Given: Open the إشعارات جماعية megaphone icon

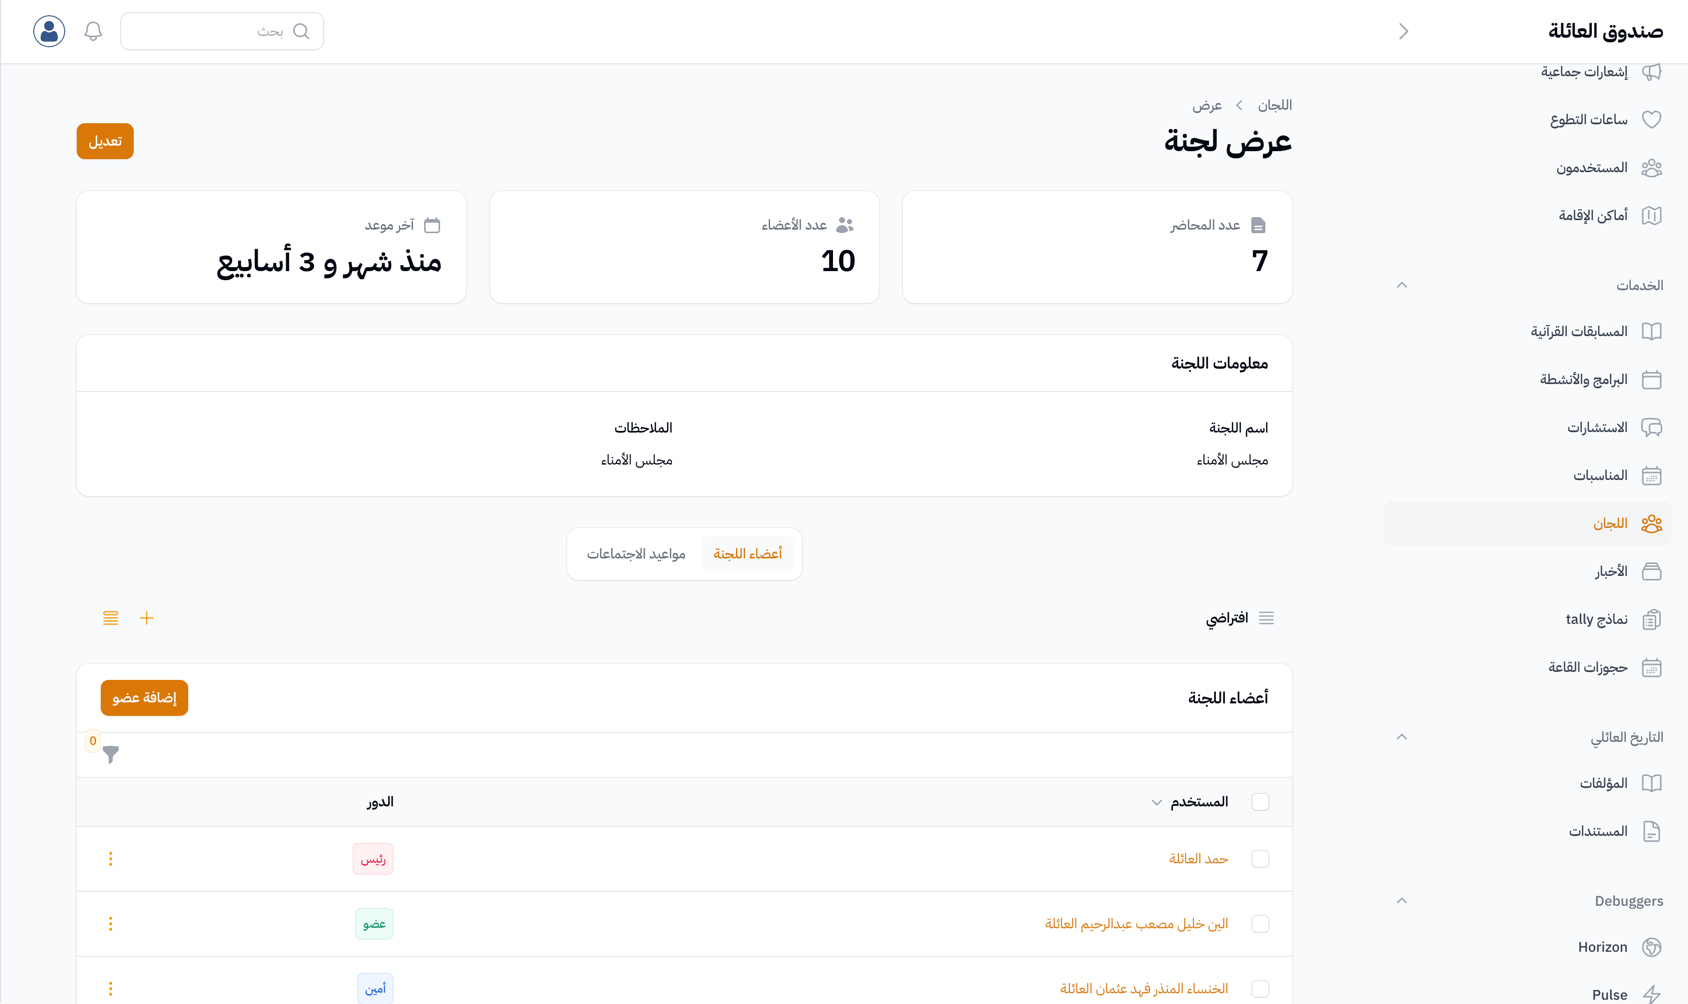Looking at the screenshot, I should (x=1651, y=71).
